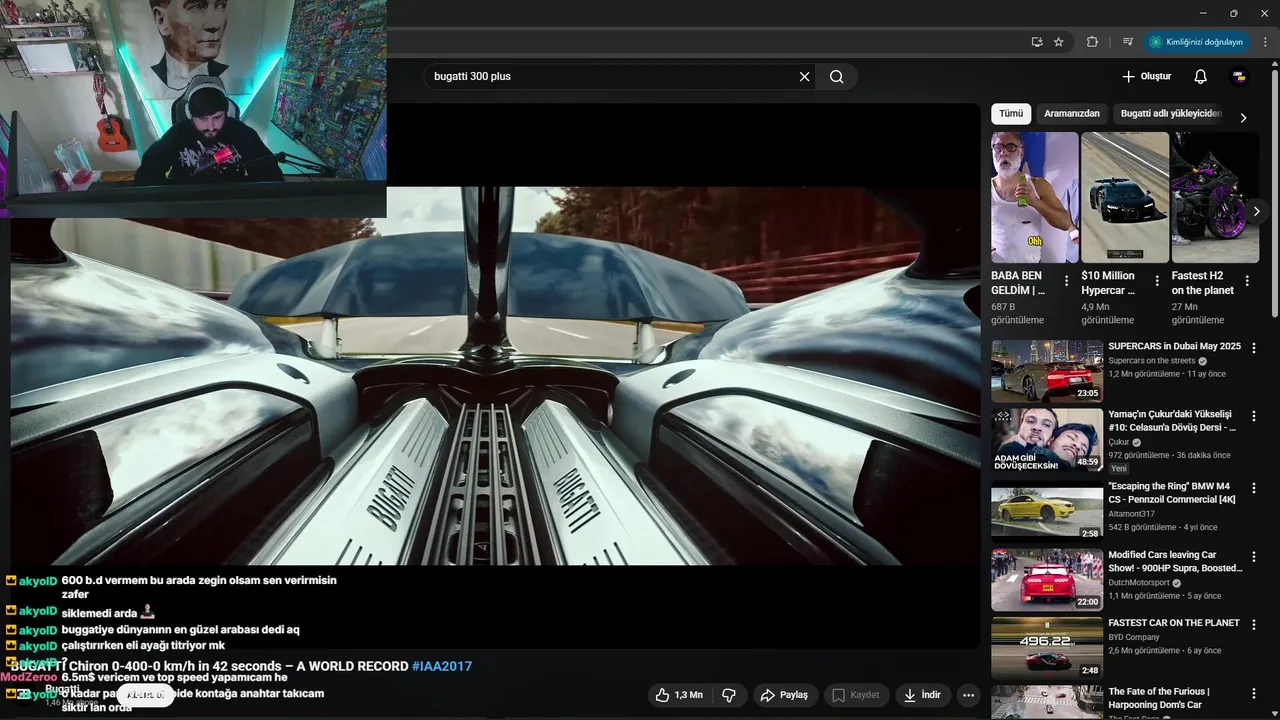Viewport: 1280px width, 720px height.
Task: Open more video actions three-dot button
Action: click(x=968, y=695)
